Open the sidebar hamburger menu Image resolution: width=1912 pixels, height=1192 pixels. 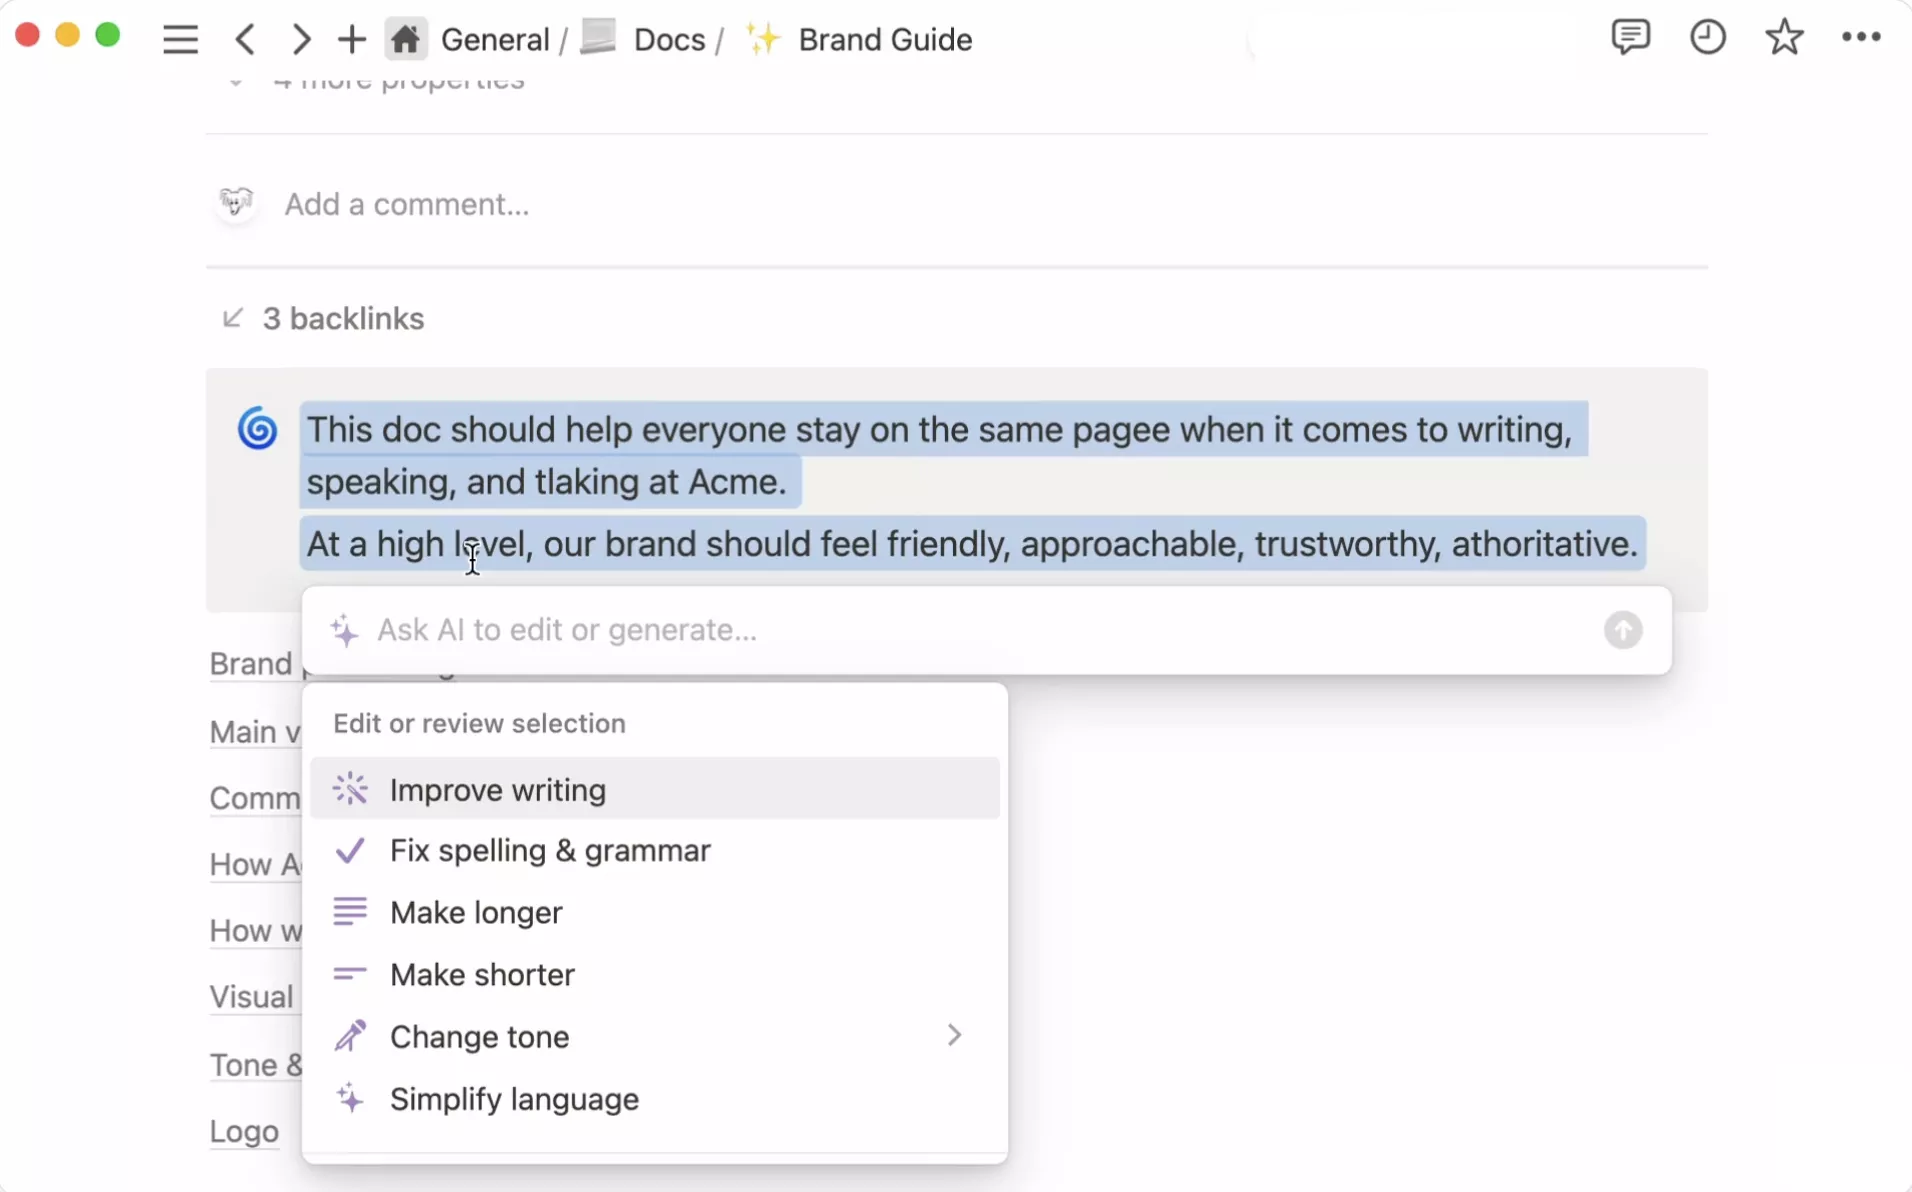tap(180, 39)
